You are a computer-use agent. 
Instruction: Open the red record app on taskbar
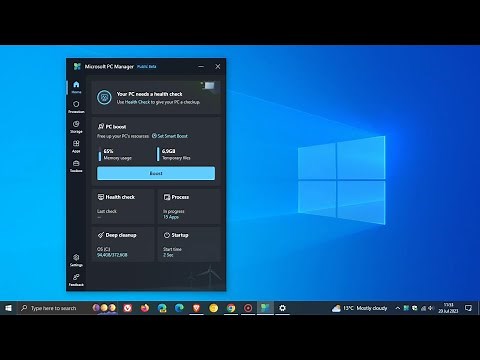(x=248, y=308)
